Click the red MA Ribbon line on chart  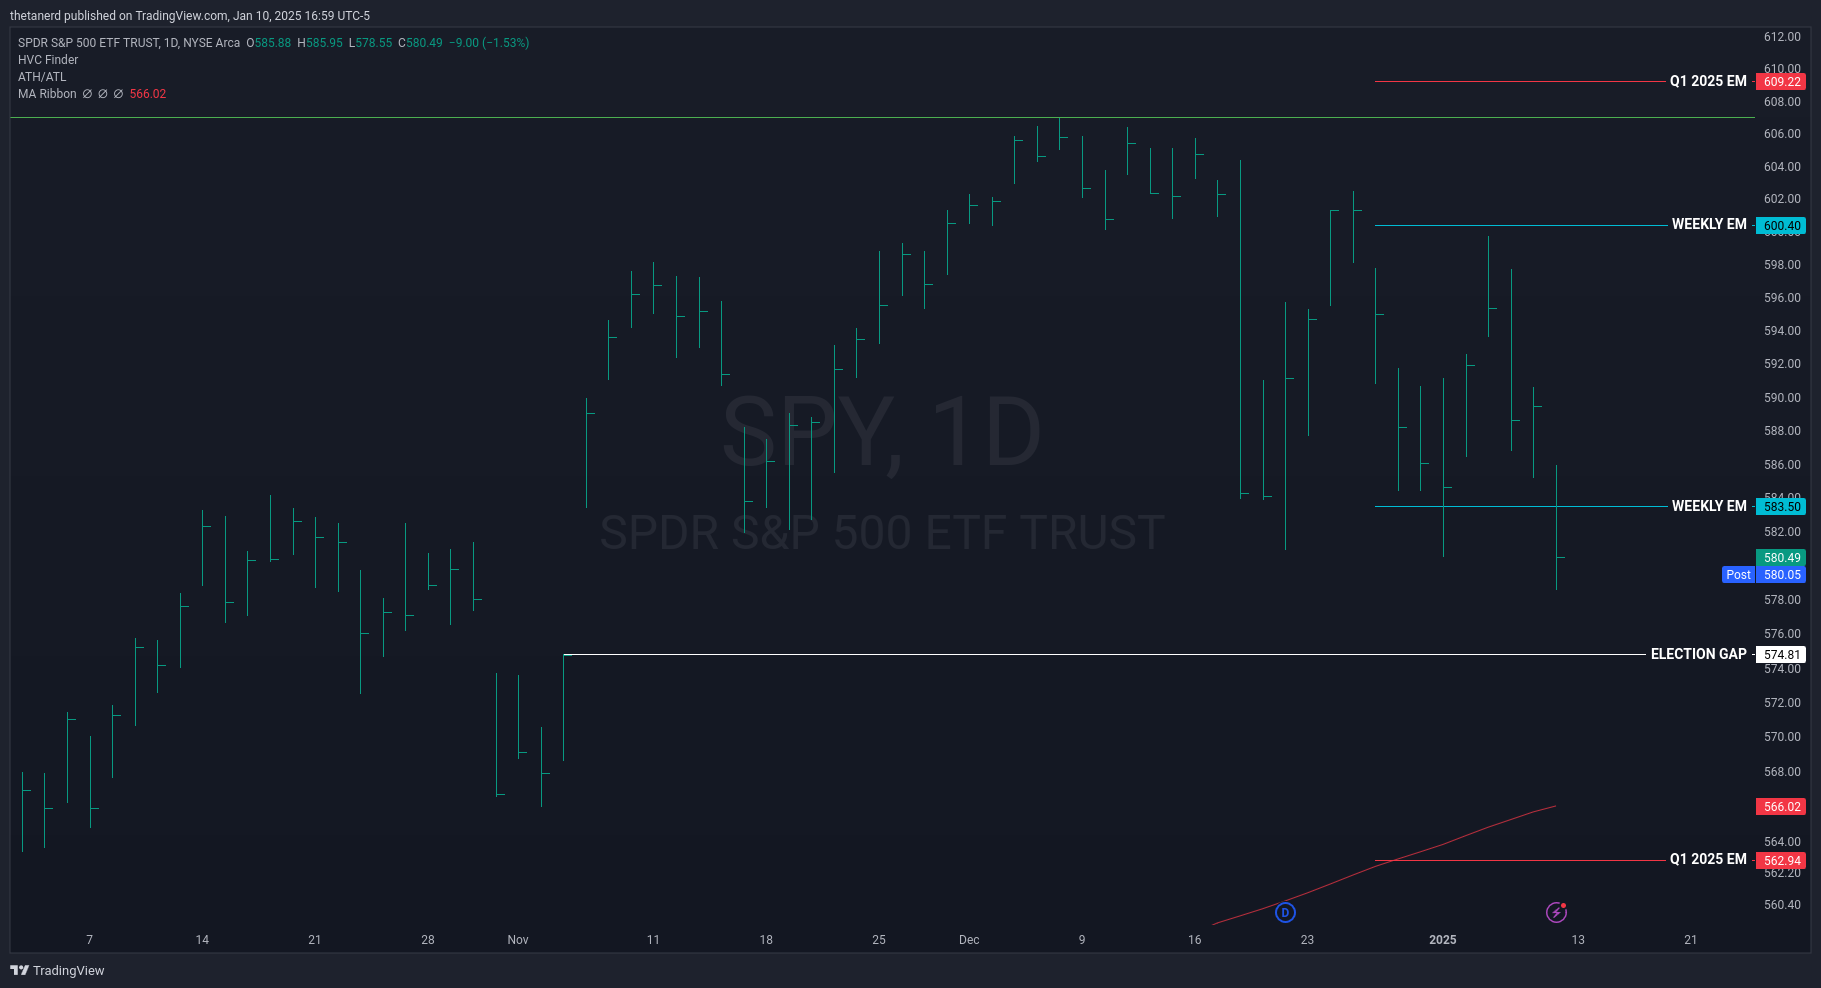1384,865
